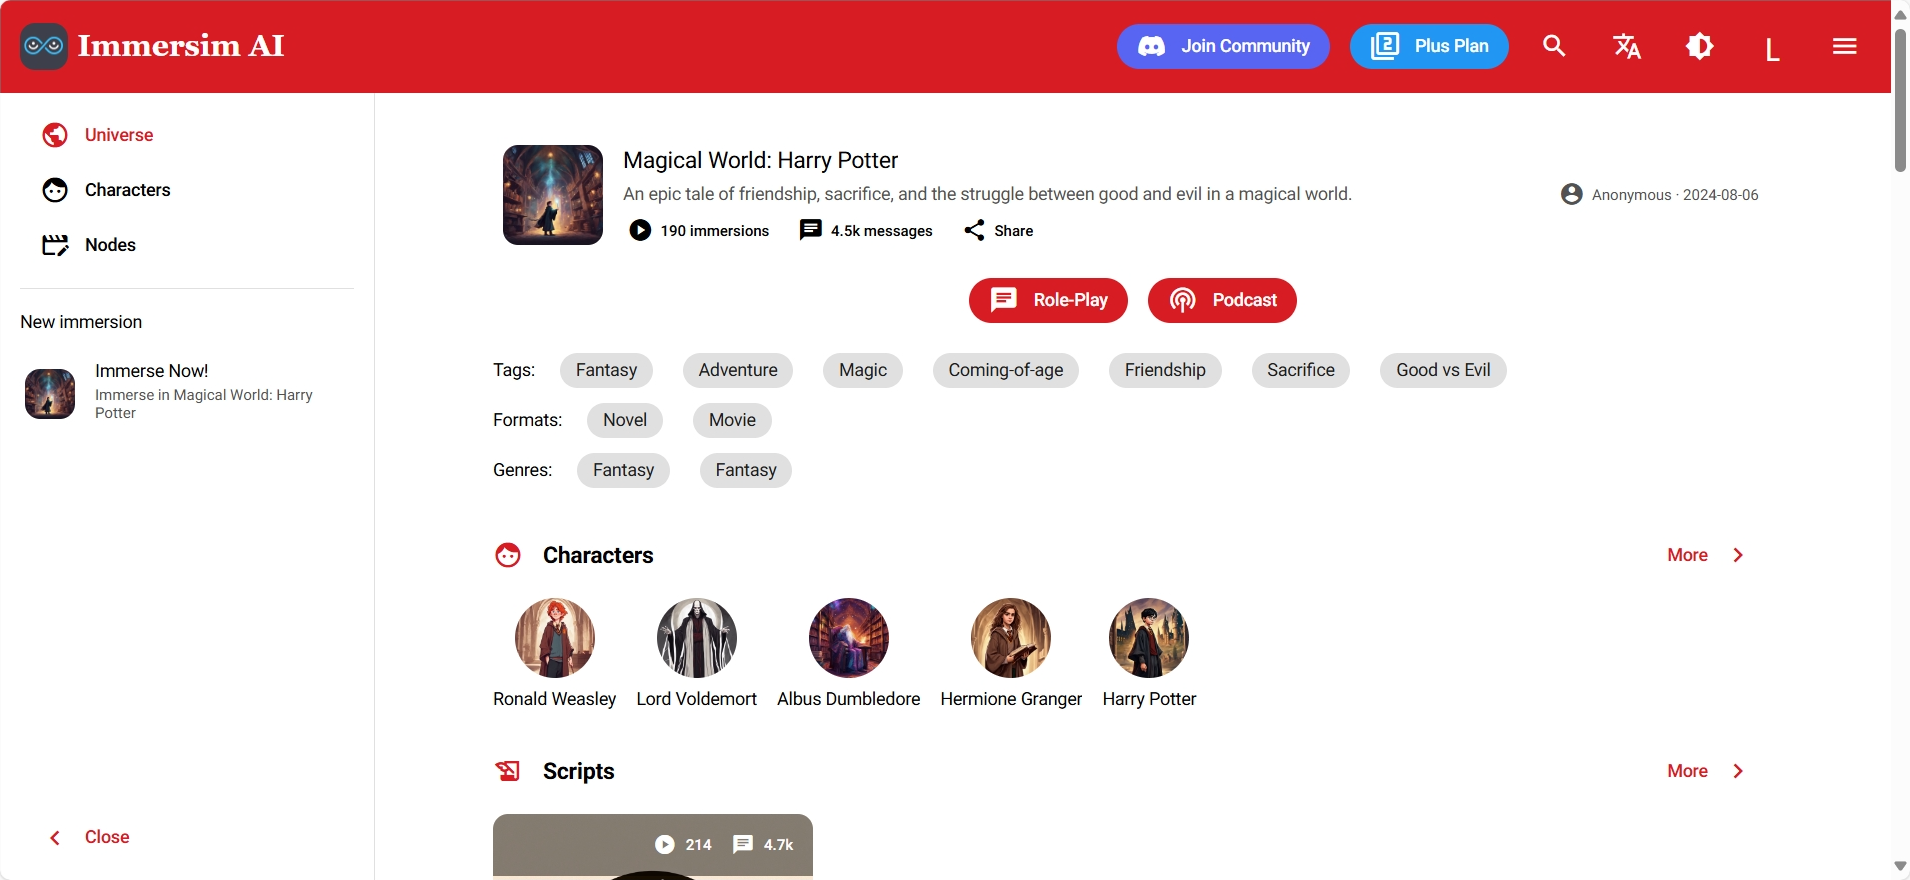
Task: Open Hermione Granger character avatar
Action: pyautogui.click(x=1011, y=638)
